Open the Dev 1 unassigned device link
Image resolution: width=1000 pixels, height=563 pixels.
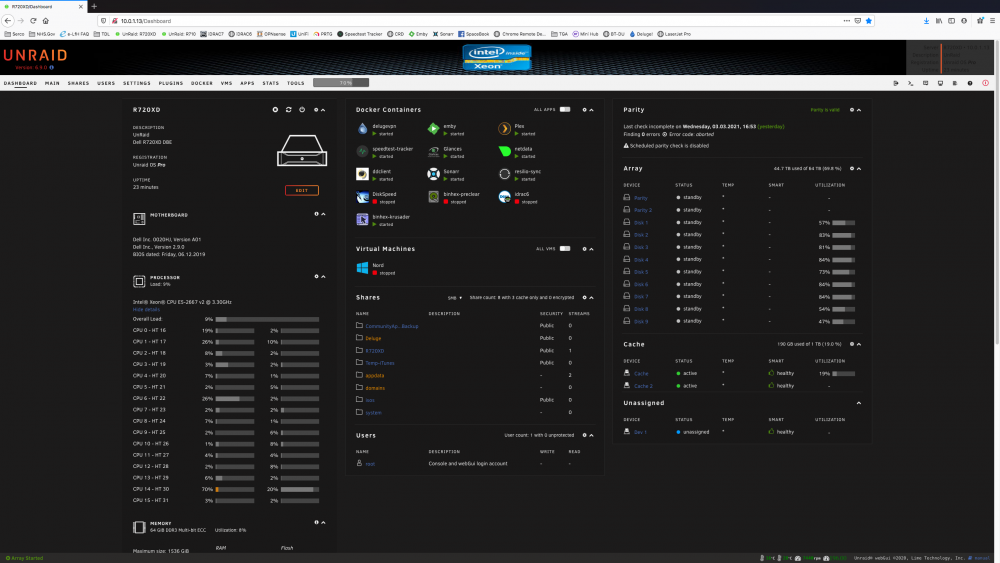pos(640,432)
